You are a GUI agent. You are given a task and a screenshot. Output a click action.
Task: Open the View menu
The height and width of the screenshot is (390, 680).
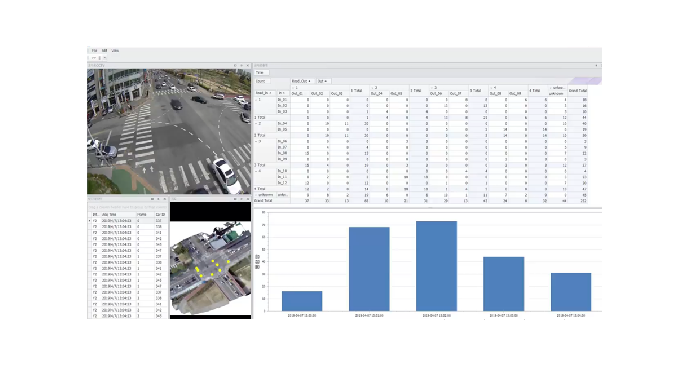point(115,51)
